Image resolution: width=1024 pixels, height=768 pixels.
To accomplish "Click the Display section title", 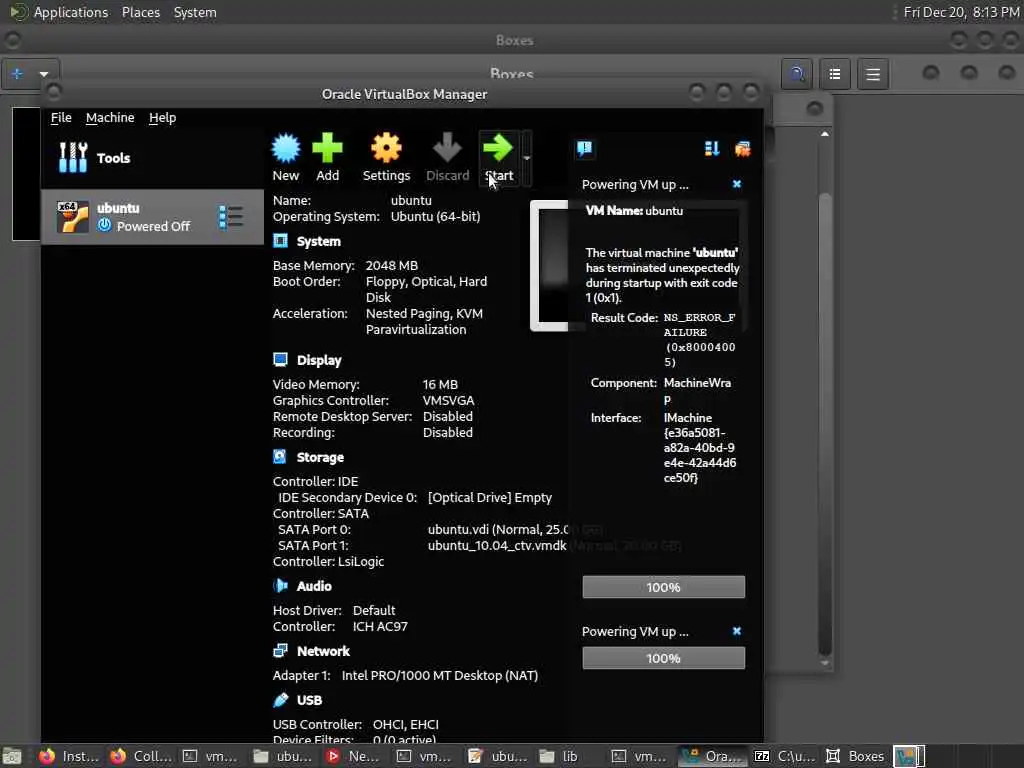I will pos(319,360).
